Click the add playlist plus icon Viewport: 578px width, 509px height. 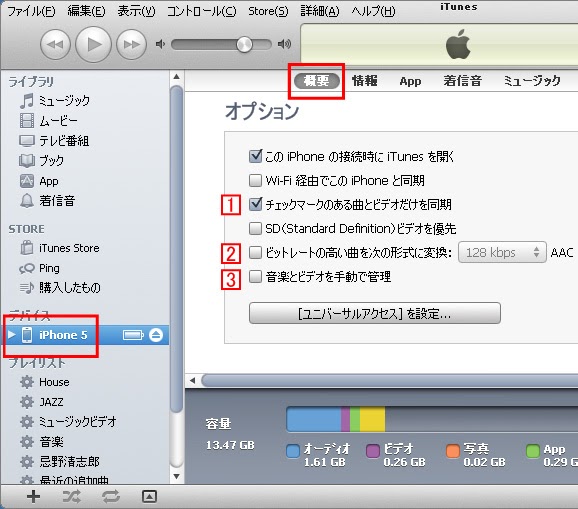point(34,496)
